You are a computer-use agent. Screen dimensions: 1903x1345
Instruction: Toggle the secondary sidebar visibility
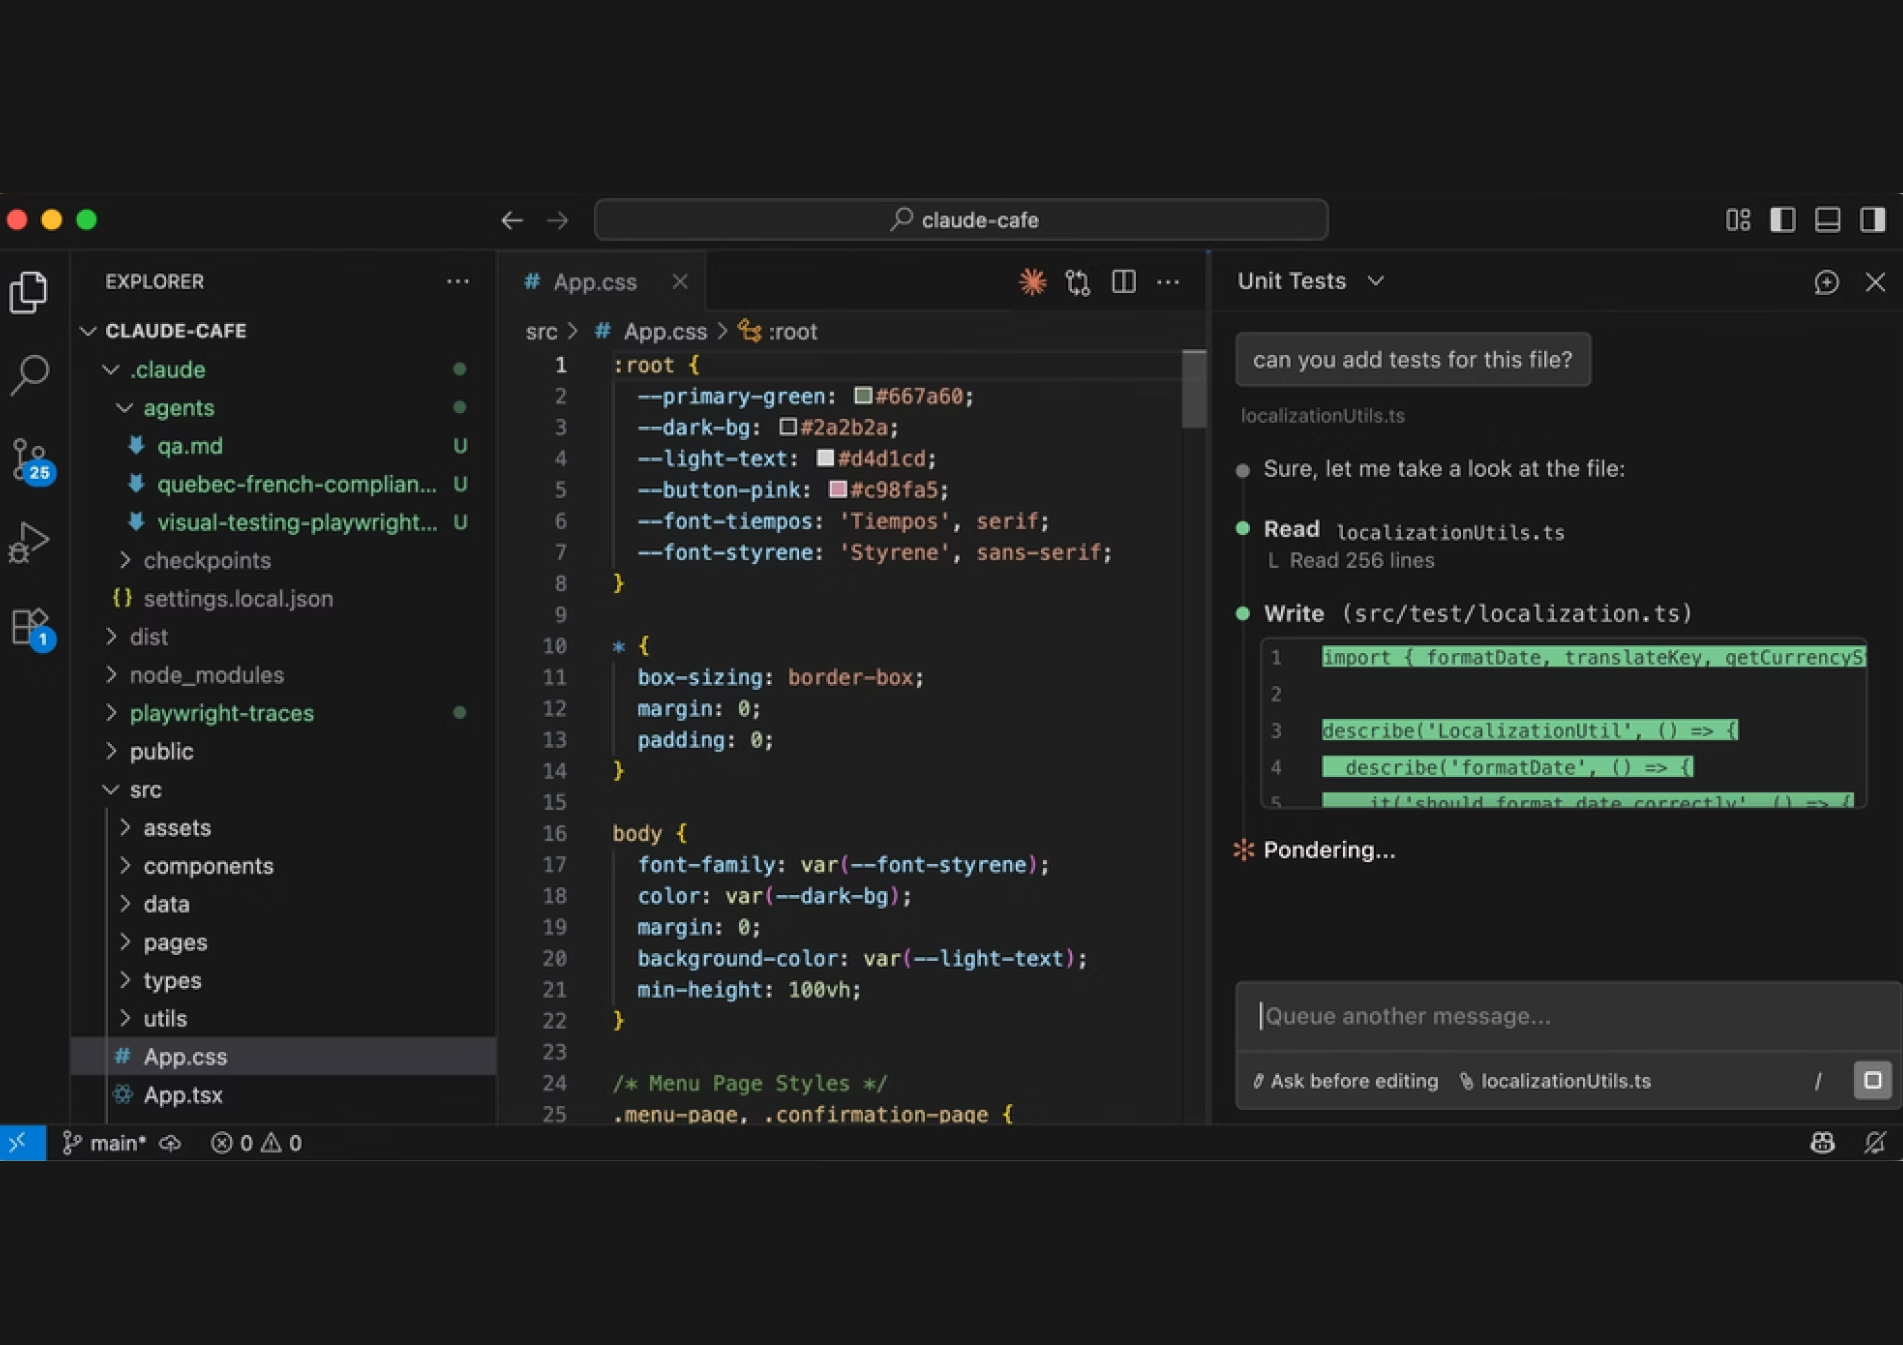pyautogui.click(x=1872, y=220)
